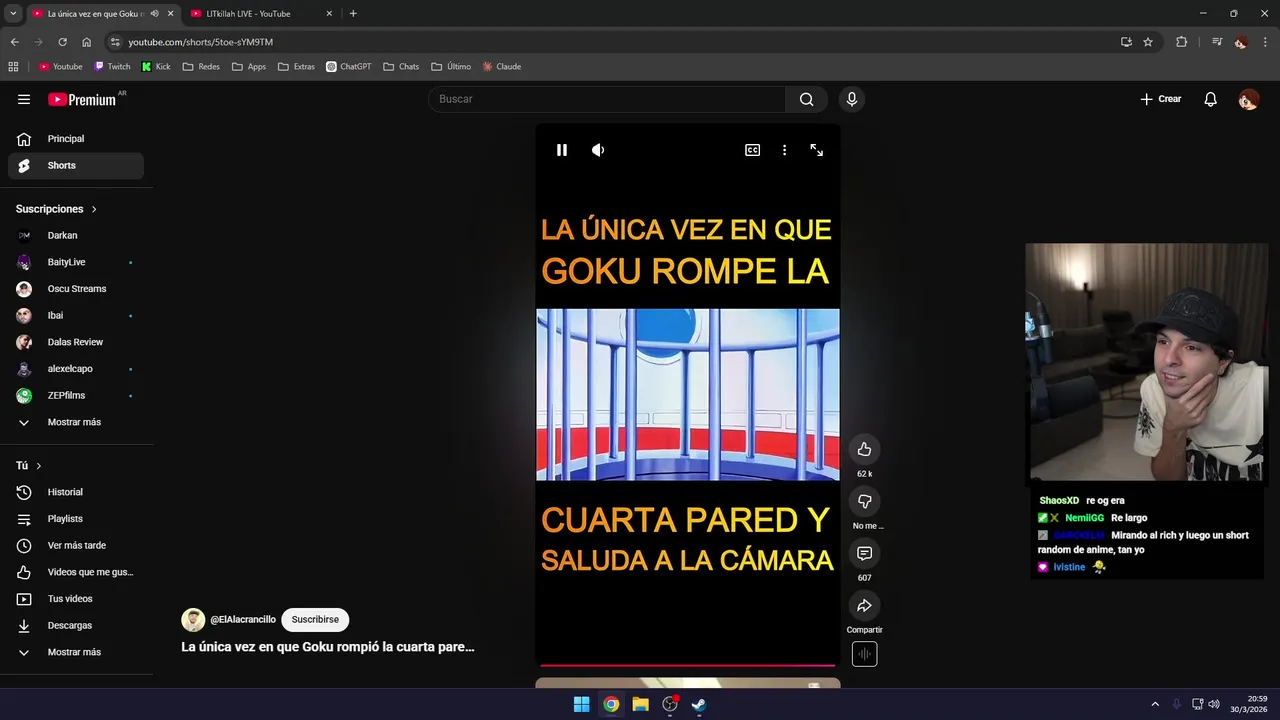Mute the Short's volume icon
This screenshot has width=1280, height=720.
pos(598,150)
